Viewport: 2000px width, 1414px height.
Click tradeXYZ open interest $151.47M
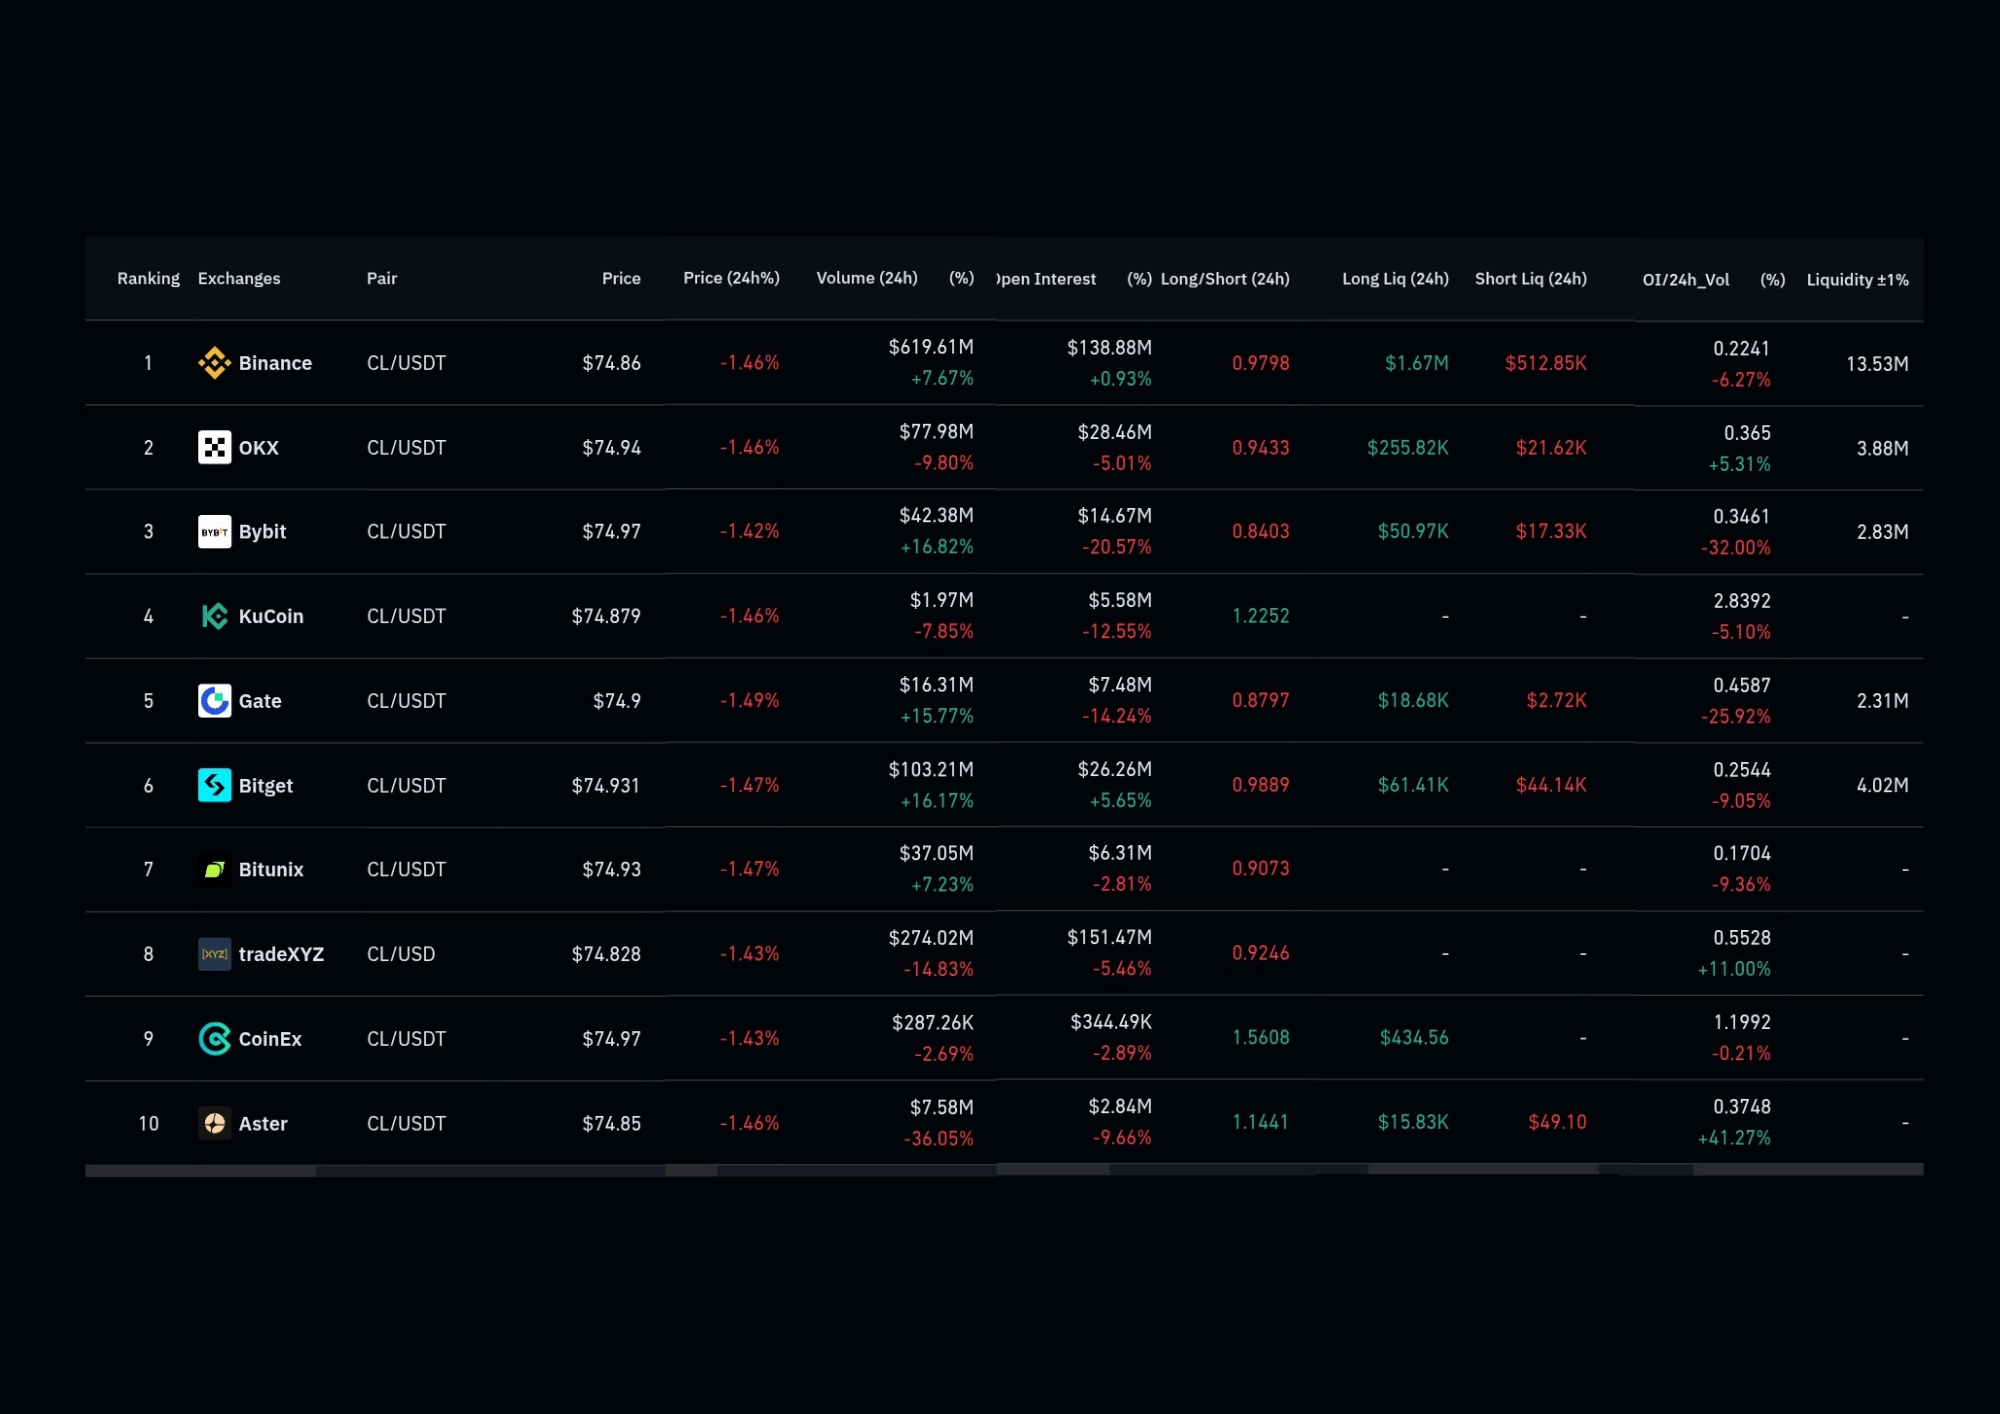(x=1109, y=938)
